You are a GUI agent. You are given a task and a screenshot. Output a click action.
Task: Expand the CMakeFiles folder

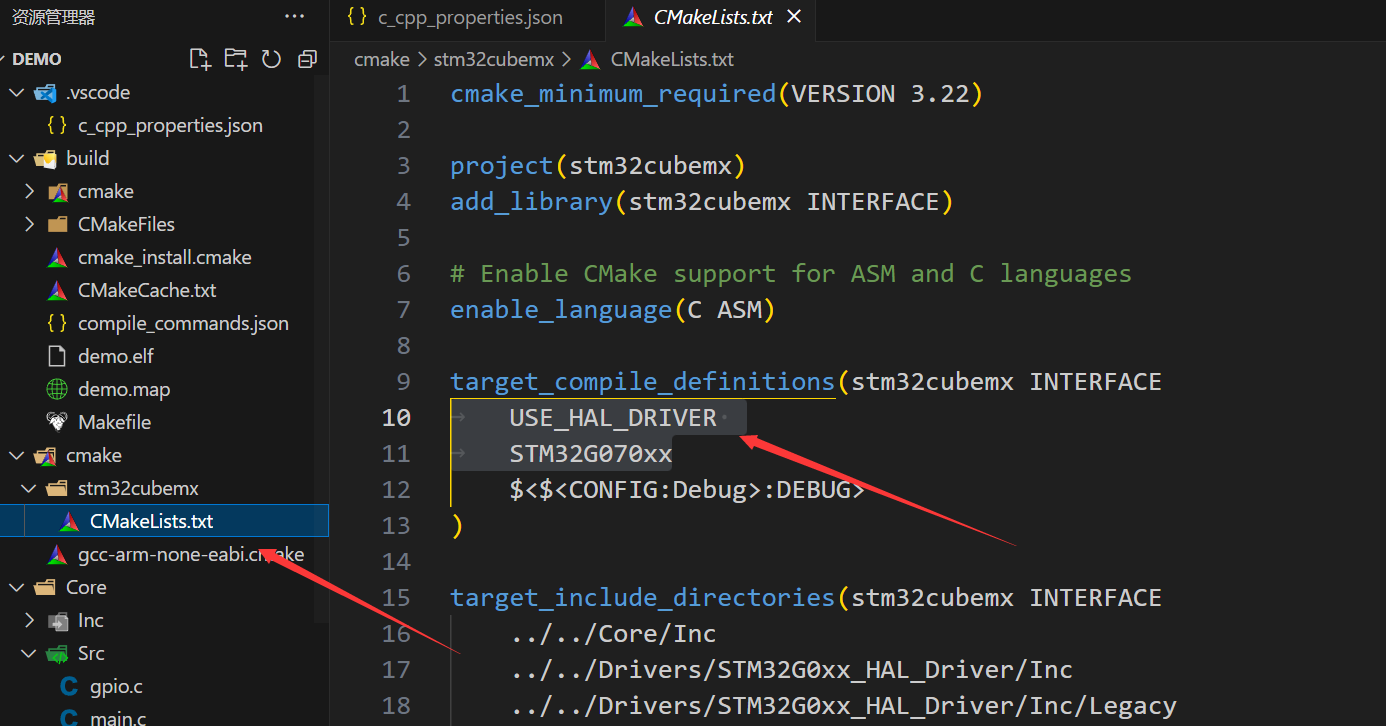coord(30,224)
